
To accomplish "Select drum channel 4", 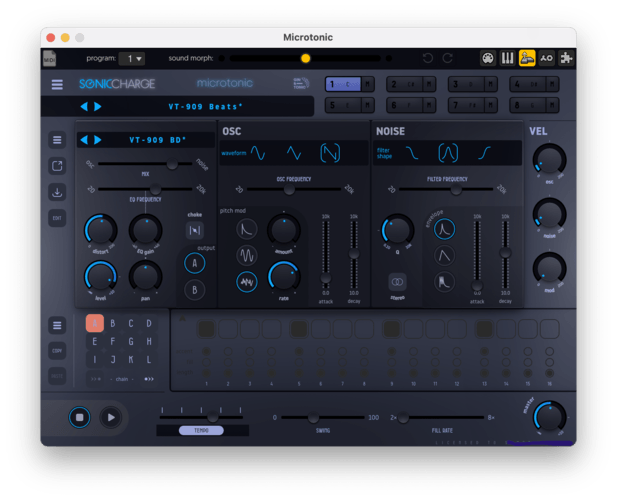I will (x=528, y=84).
